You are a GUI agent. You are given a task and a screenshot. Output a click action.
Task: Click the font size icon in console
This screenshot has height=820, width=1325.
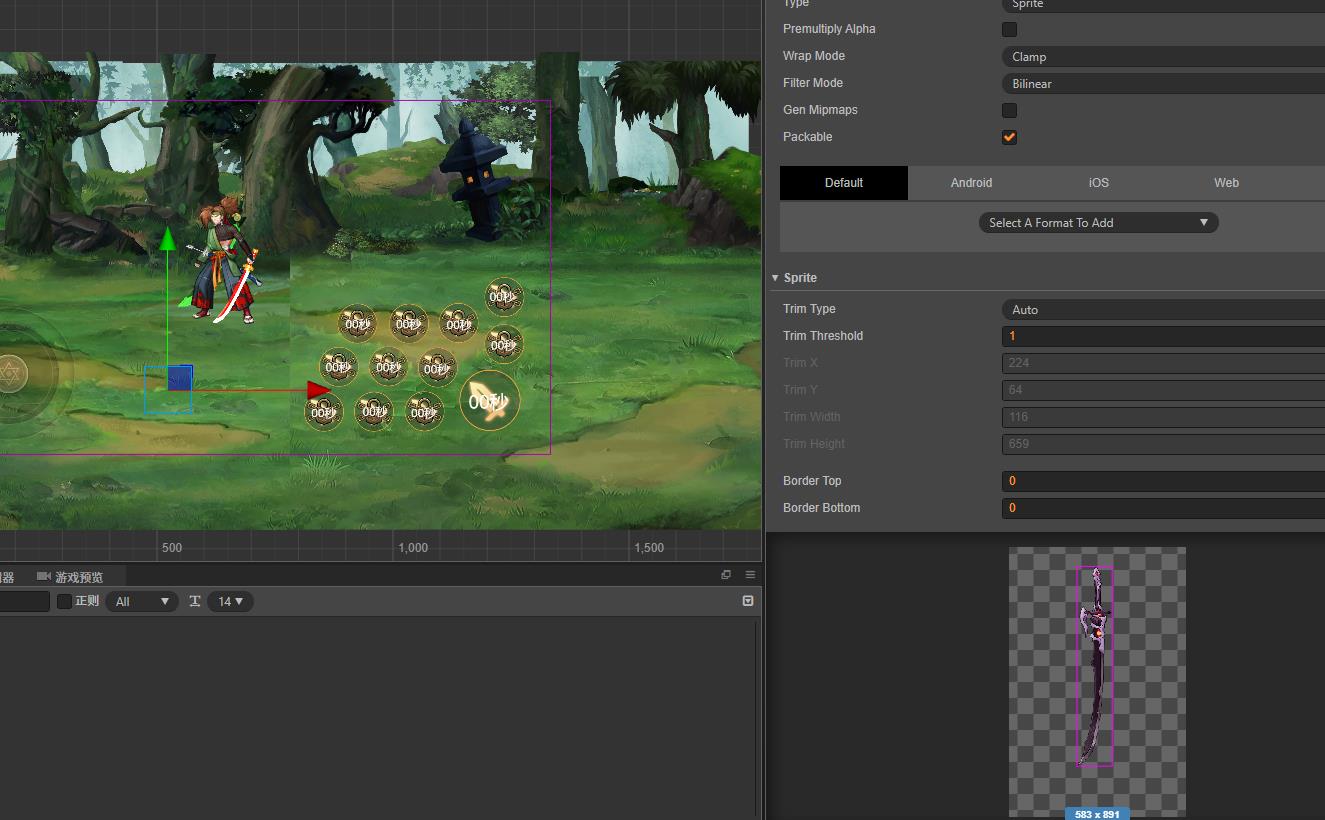pos(195,601)
